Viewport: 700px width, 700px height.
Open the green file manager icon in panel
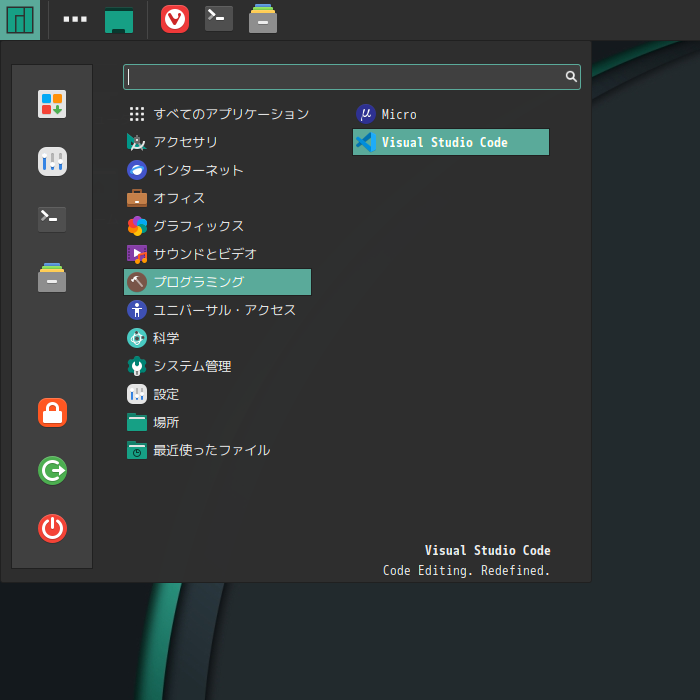coord(119,20)
